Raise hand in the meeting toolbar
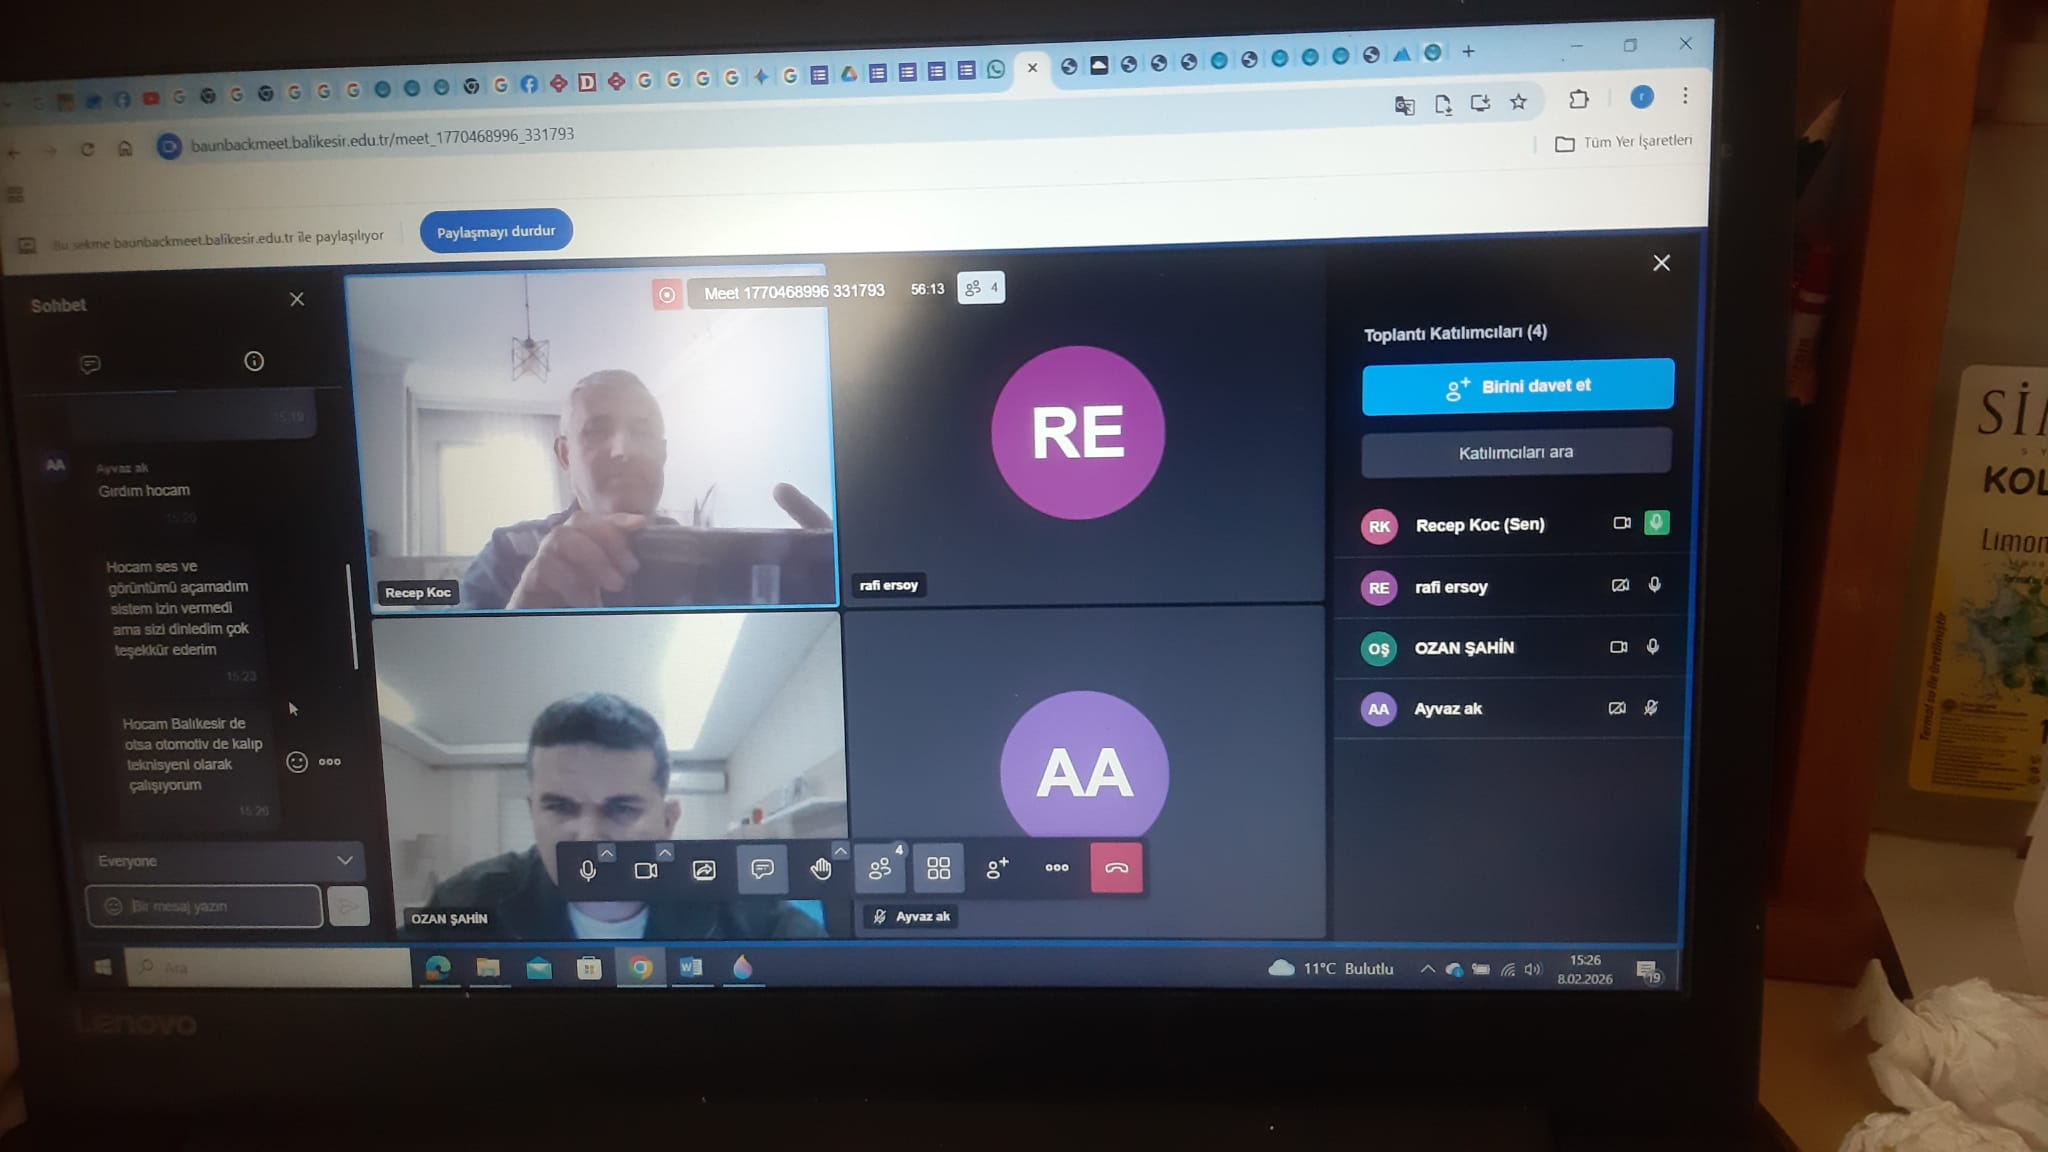 coord(821,869)
